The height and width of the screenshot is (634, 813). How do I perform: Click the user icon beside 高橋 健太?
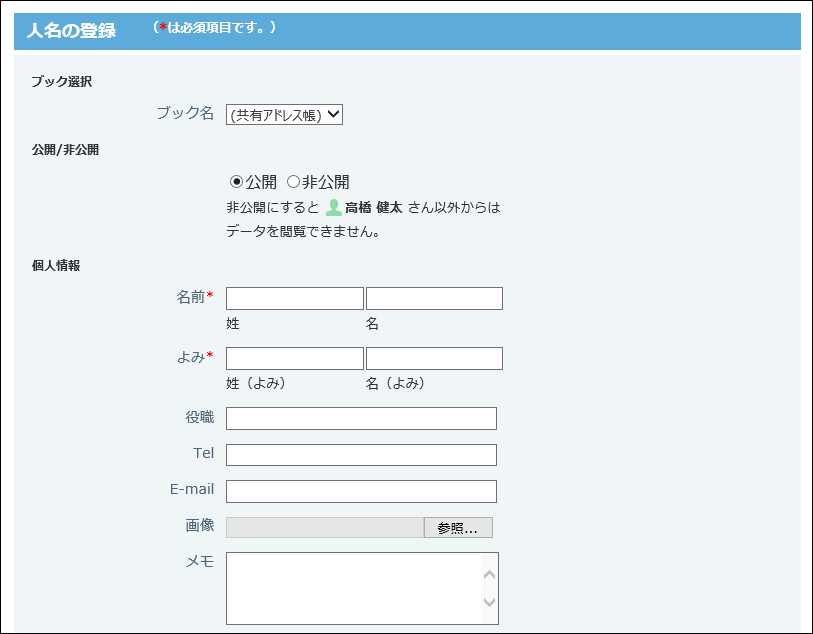point(334,208)
